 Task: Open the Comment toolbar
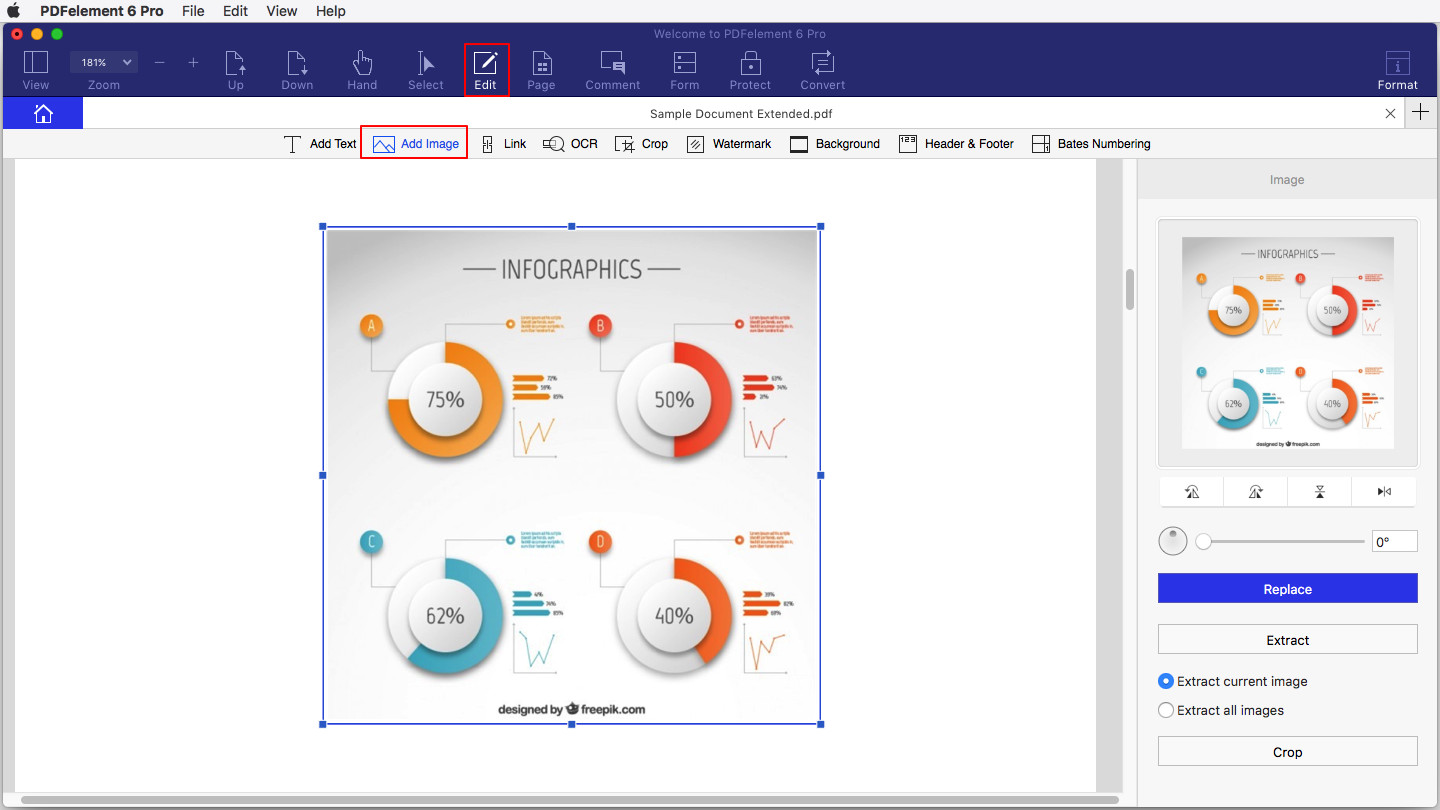612,70
